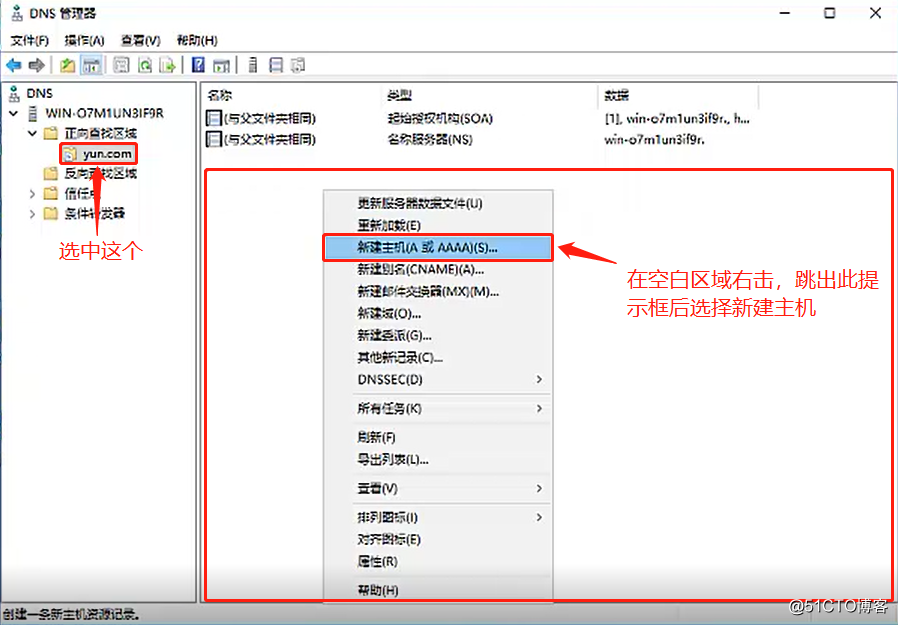Viewport: 898px width, 625px height.
Task: Select the DNS root node label
Action: coord(40,93)
